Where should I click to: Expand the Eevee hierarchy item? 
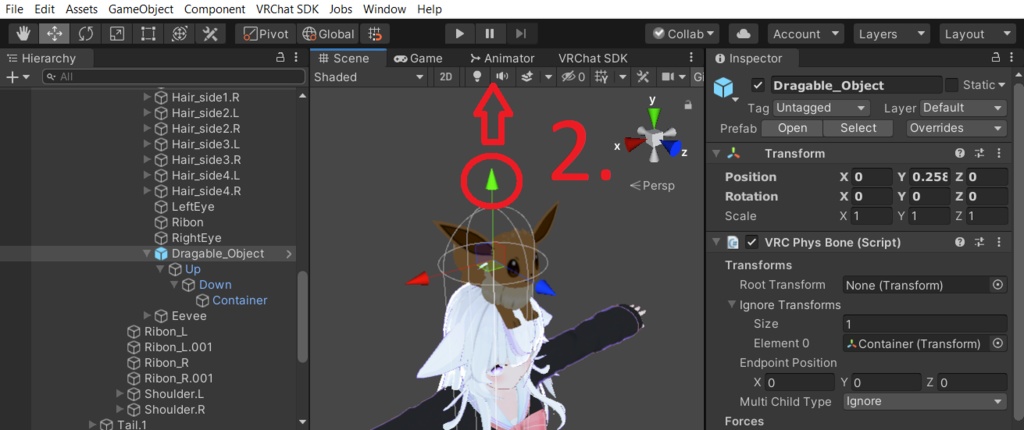click(x=147, y=316)
